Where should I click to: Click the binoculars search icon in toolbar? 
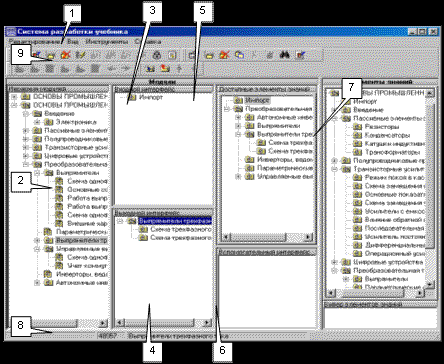[284, 55]
